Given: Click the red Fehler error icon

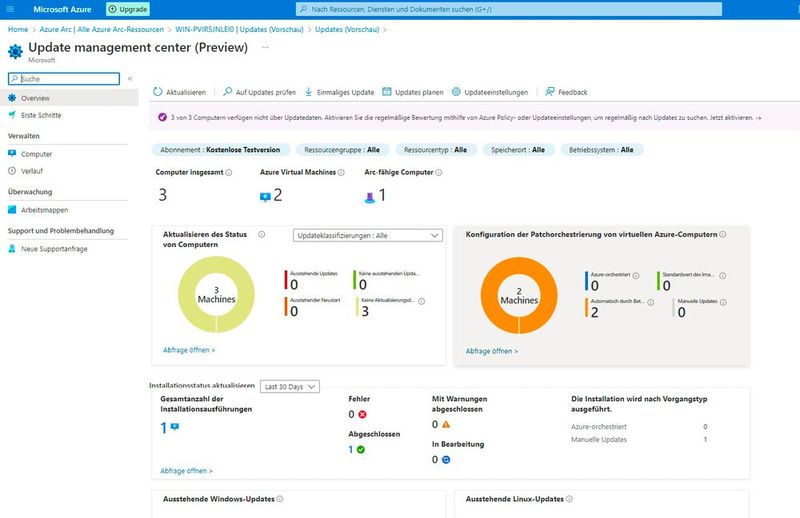Looking at the screenshot, I should pyautogui.click(x=362, y=414).
